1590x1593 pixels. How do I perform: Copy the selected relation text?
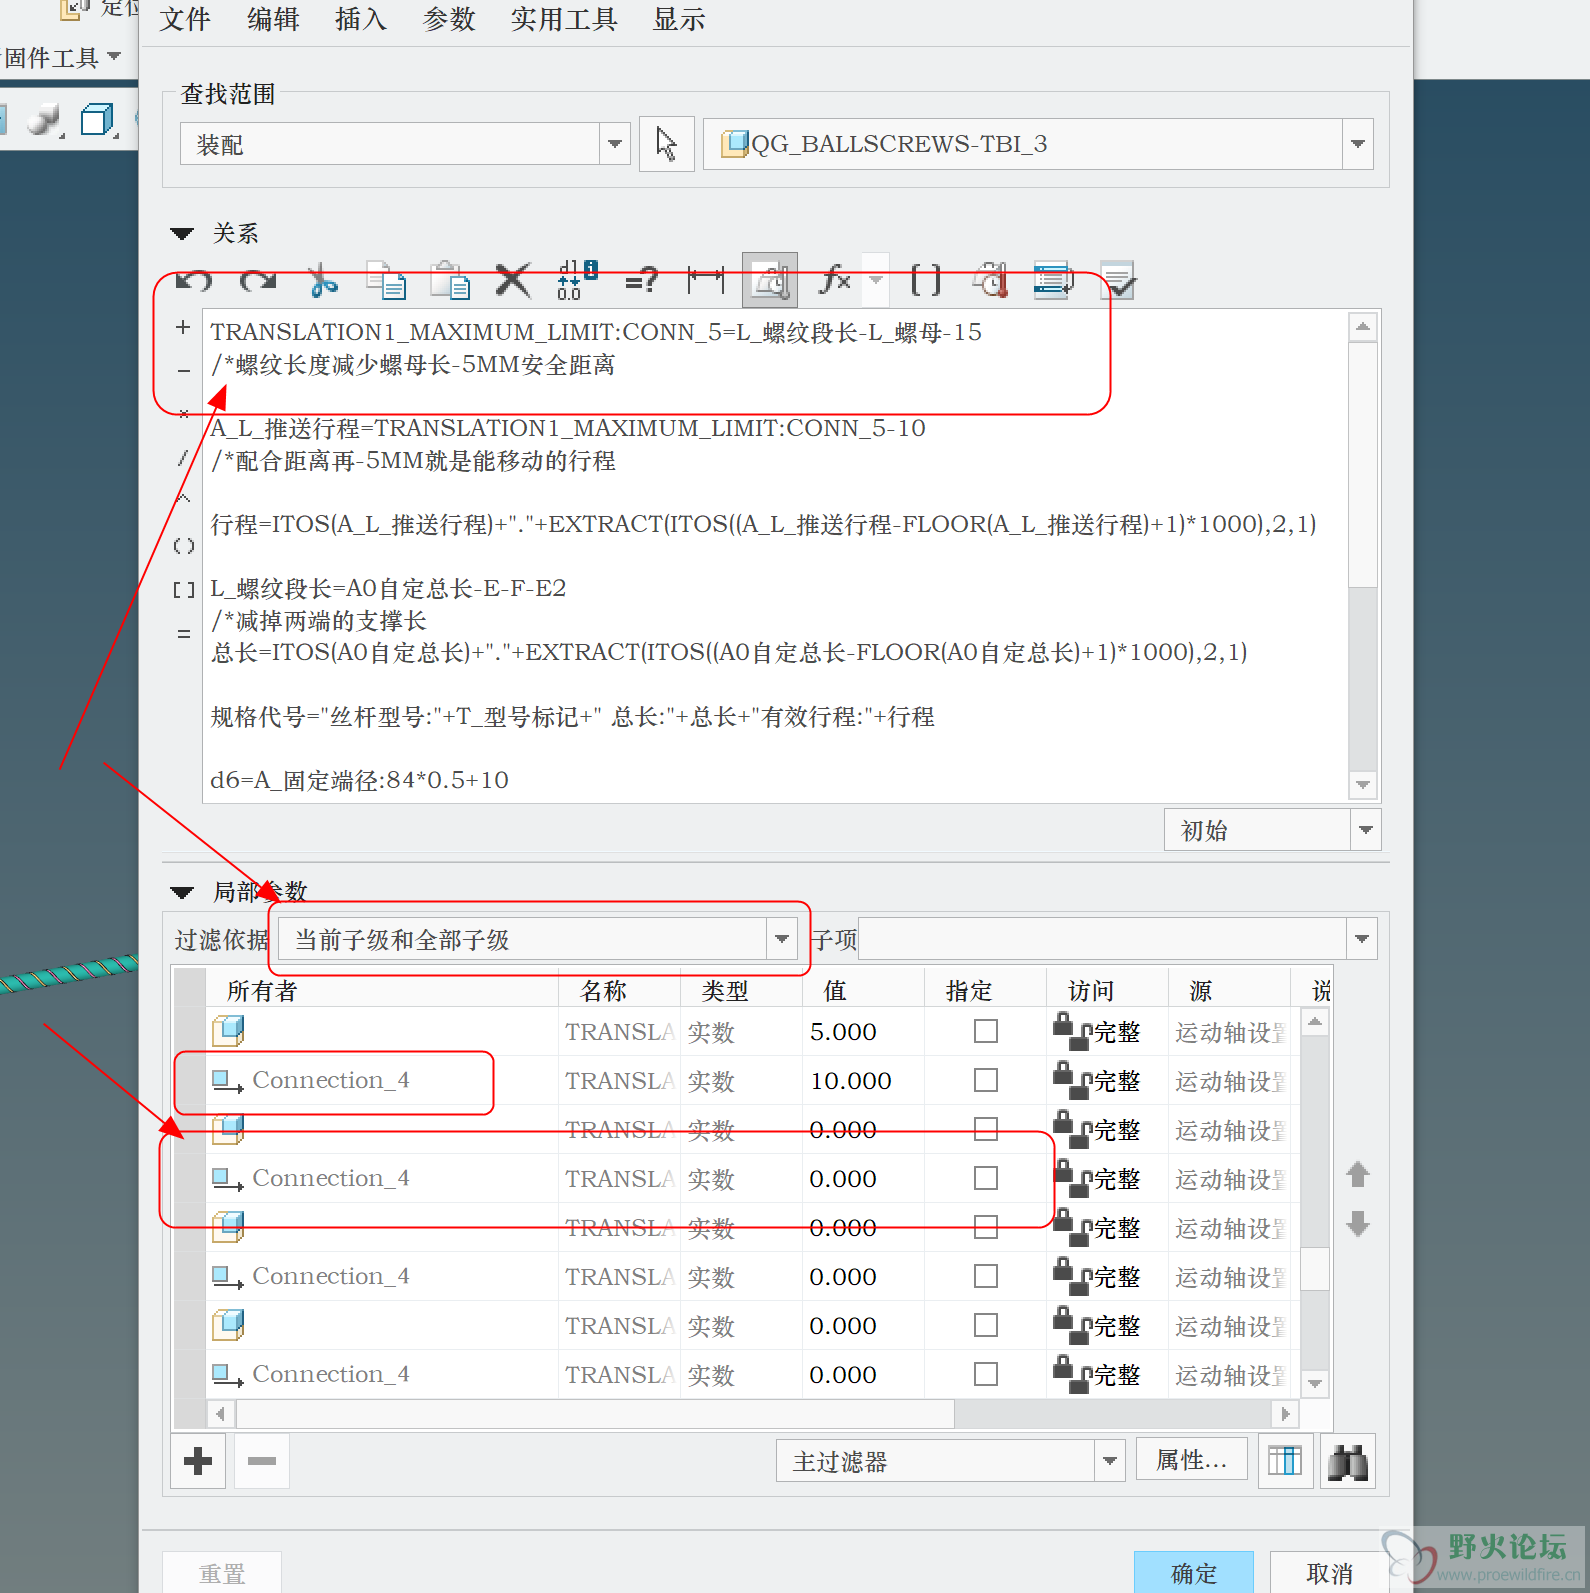(386, 281)
